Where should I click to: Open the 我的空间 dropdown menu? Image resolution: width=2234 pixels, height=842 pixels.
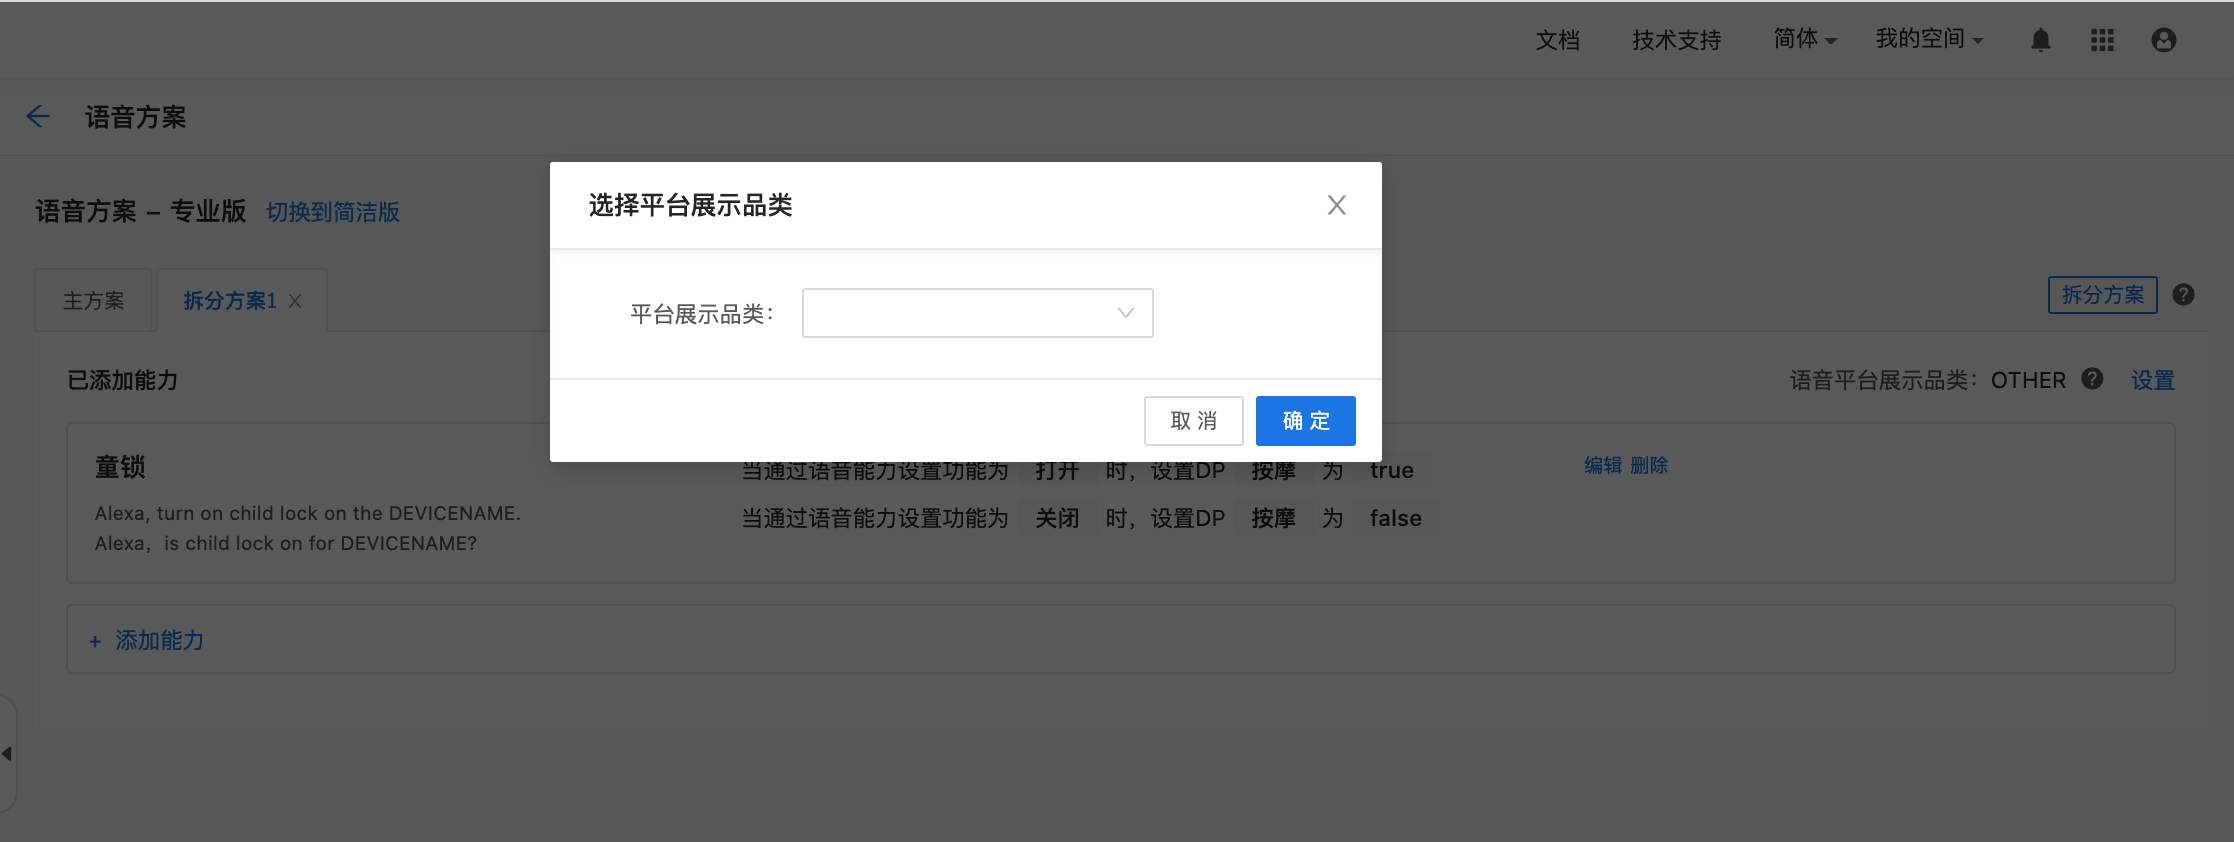pos(1929,39)
